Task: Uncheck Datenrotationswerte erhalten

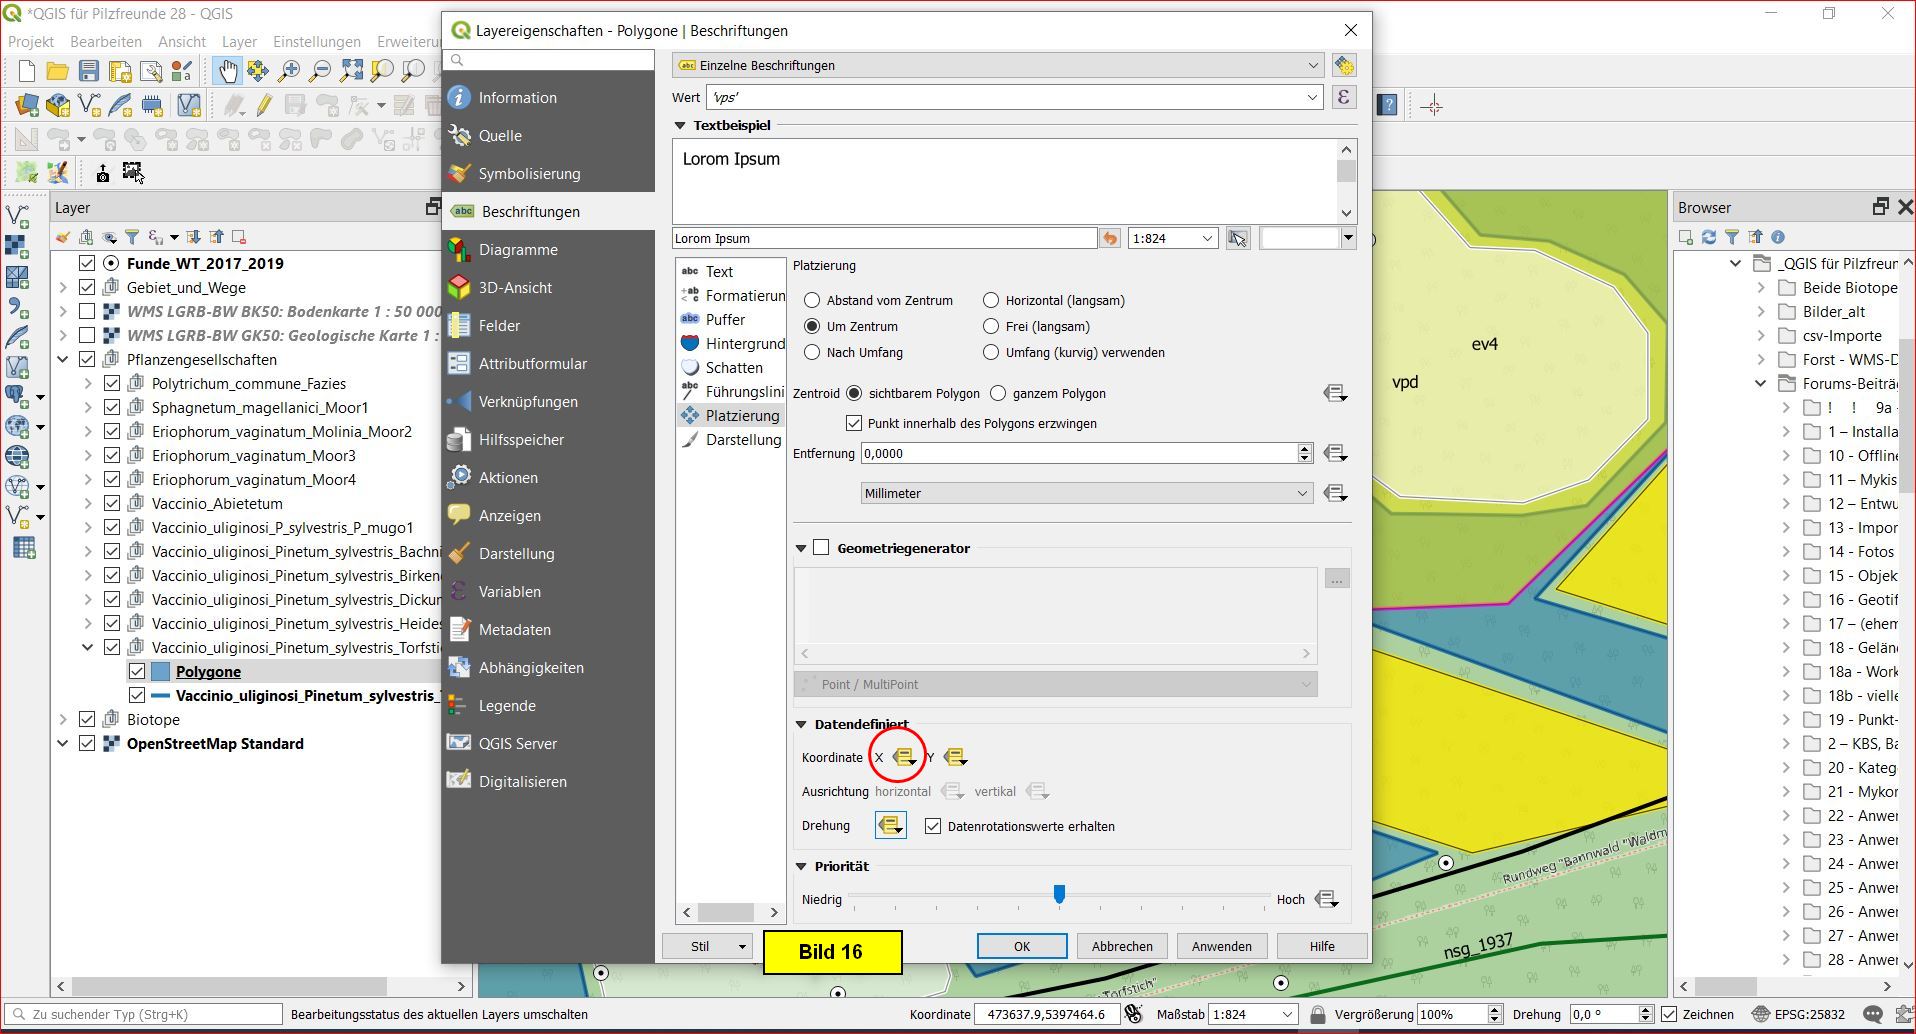Action: (x=933, y=826)
